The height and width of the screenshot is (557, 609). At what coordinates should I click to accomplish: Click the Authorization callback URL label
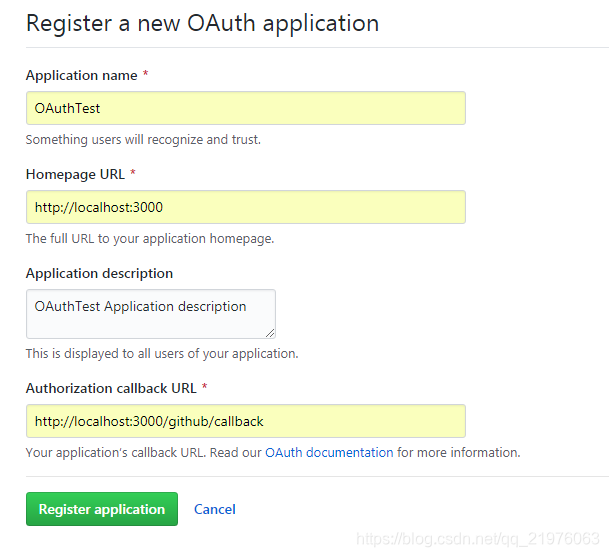point(111,387)
